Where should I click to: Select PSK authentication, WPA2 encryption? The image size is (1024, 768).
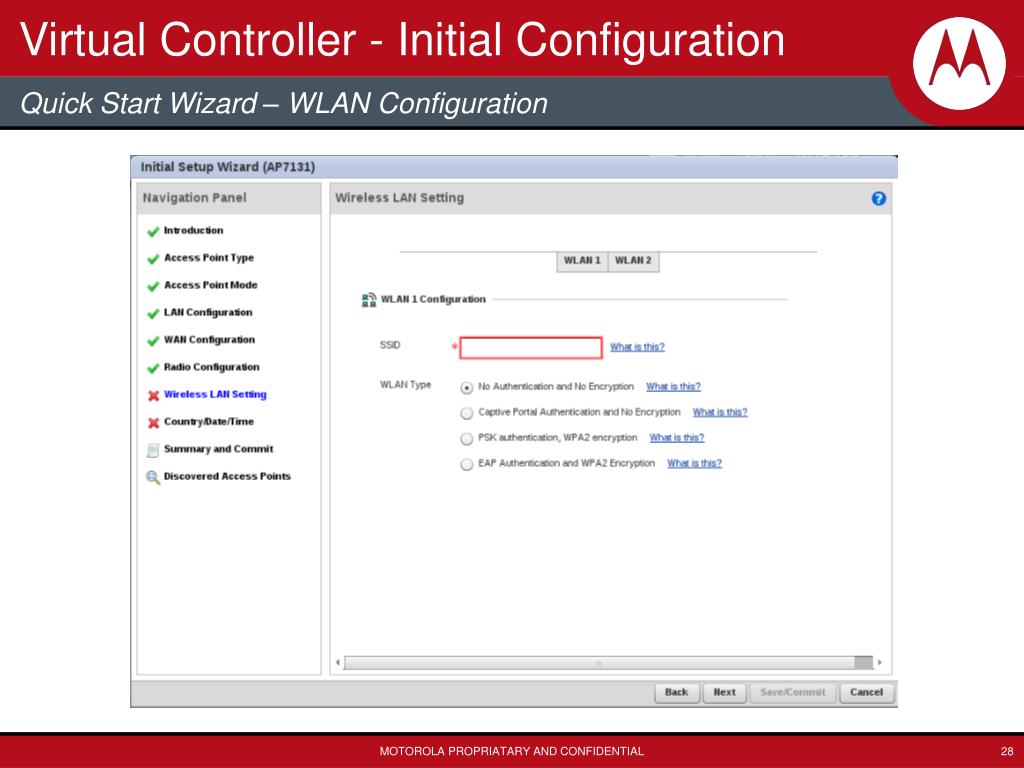point(466,438)
